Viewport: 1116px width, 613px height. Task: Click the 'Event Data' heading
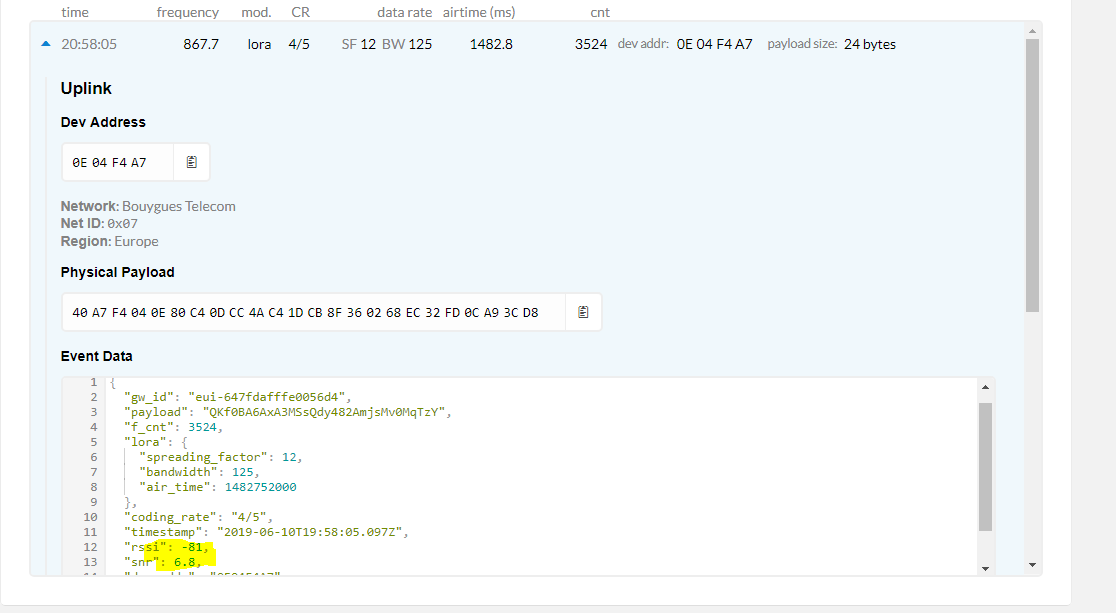pyautogui.click(x=96, y=356)
